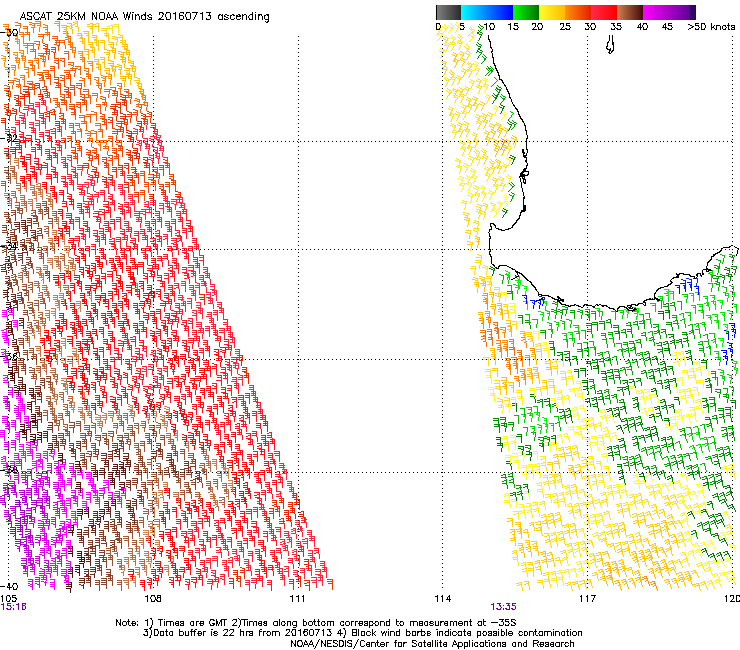The width and height of the screenshot is (740, 650).
Task: Click the '40' legend scale label
Action: point(642,27)
